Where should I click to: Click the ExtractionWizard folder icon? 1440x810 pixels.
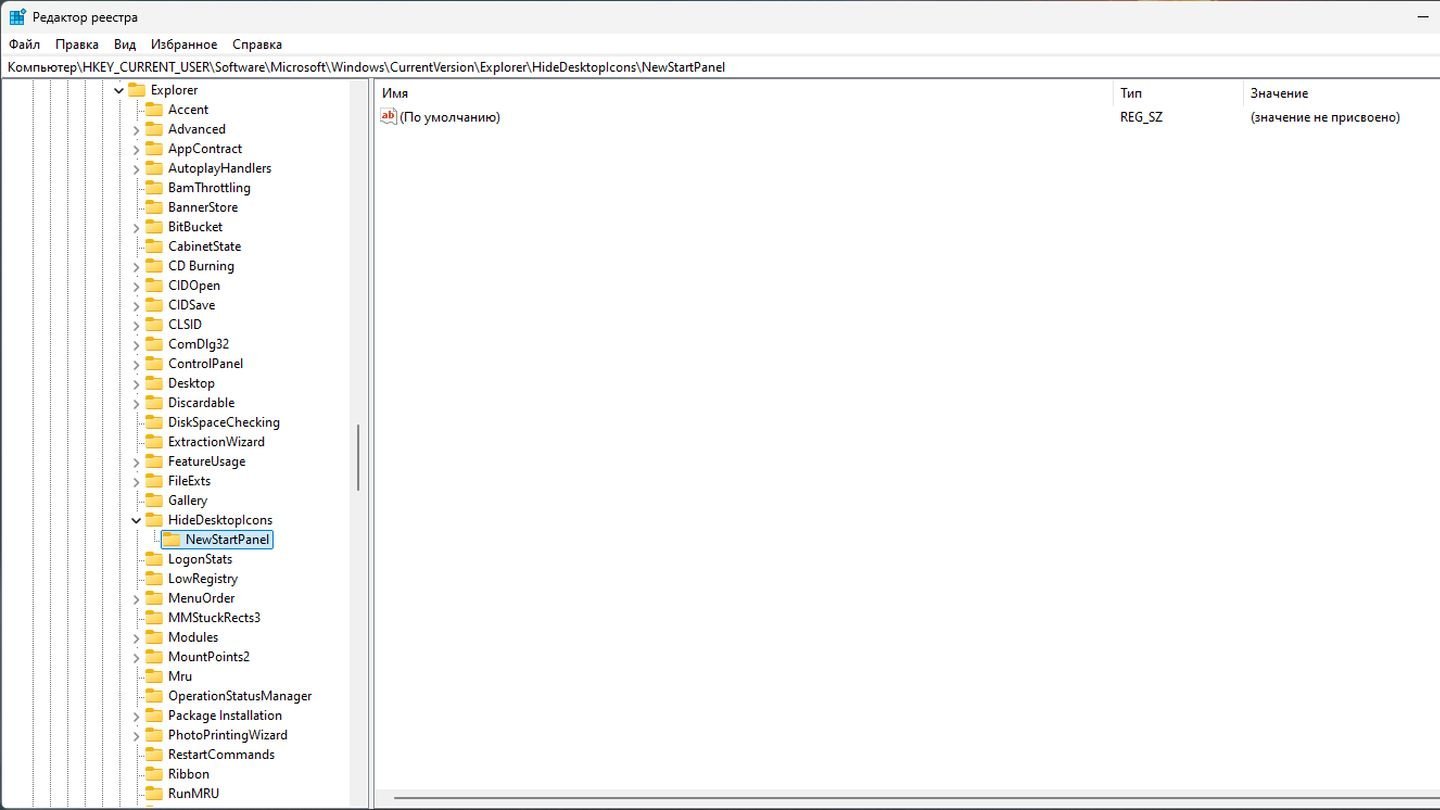[153, 442]
